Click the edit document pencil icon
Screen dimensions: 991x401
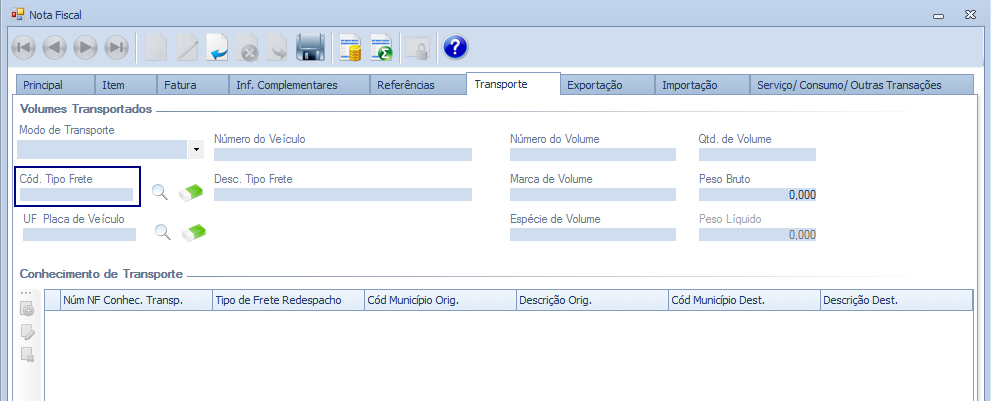point(187,47)
